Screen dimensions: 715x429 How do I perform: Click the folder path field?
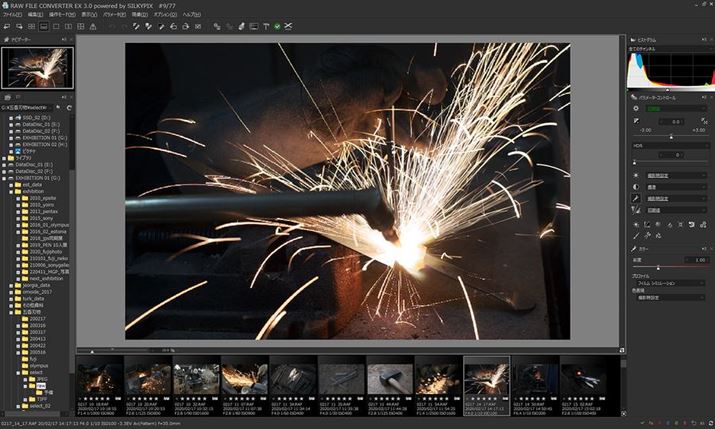26,108
